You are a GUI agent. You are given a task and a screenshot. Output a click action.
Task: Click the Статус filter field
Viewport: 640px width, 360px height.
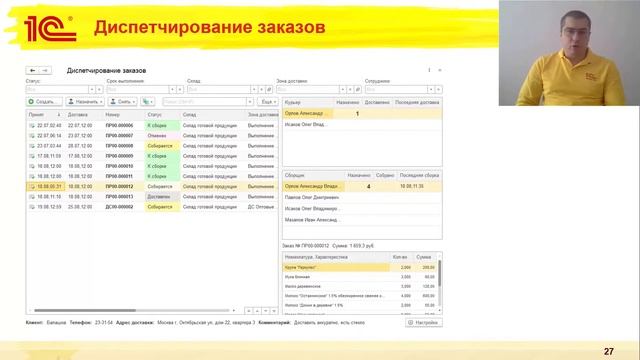pos(57,89)
